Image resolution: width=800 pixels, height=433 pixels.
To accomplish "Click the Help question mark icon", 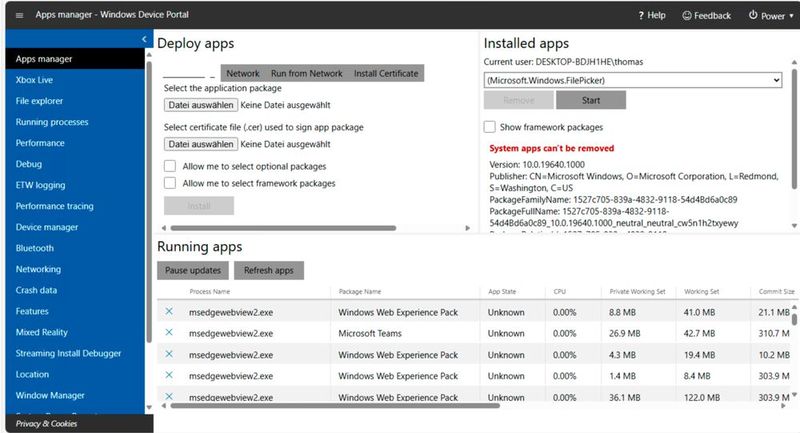I will [641, 16].
